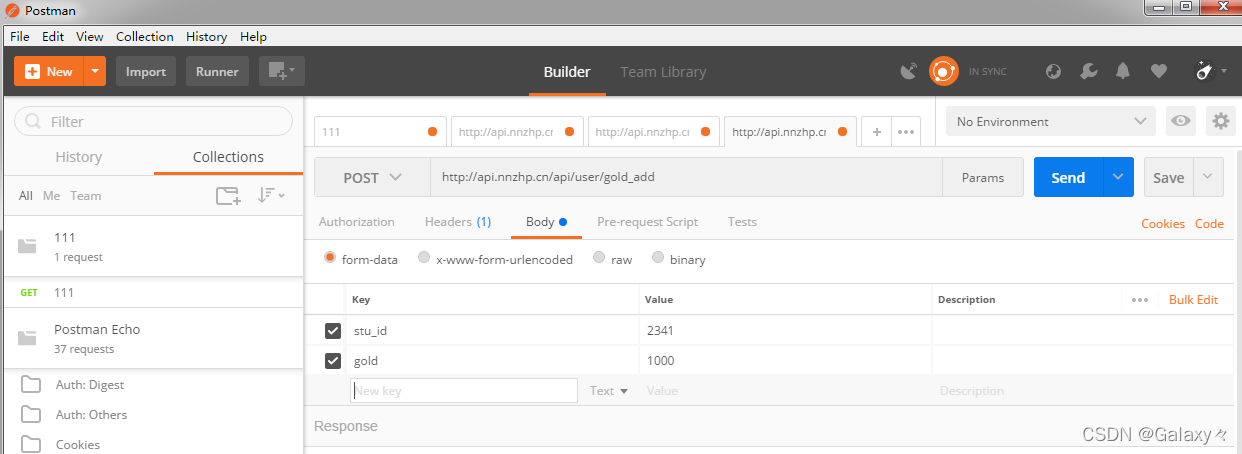Viewport: 1242px width, 454px height.
Task: Open the Pre-request Script tab
Action: [x=647, y=222]
